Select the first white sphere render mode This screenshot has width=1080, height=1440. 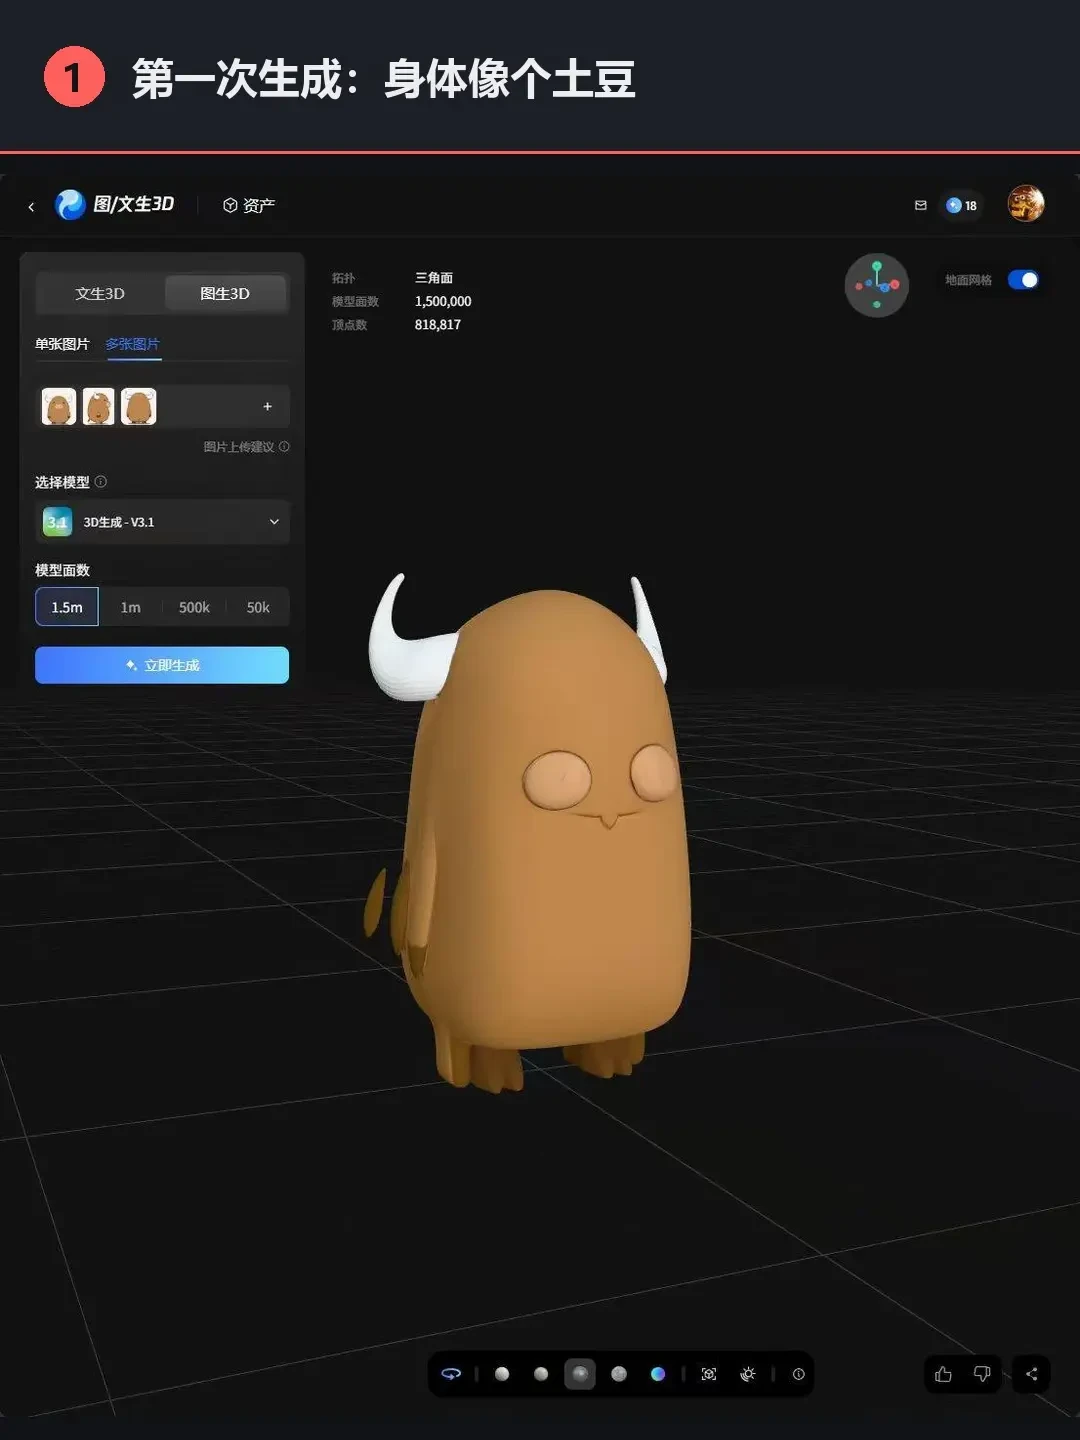[x=502, y=1374]
